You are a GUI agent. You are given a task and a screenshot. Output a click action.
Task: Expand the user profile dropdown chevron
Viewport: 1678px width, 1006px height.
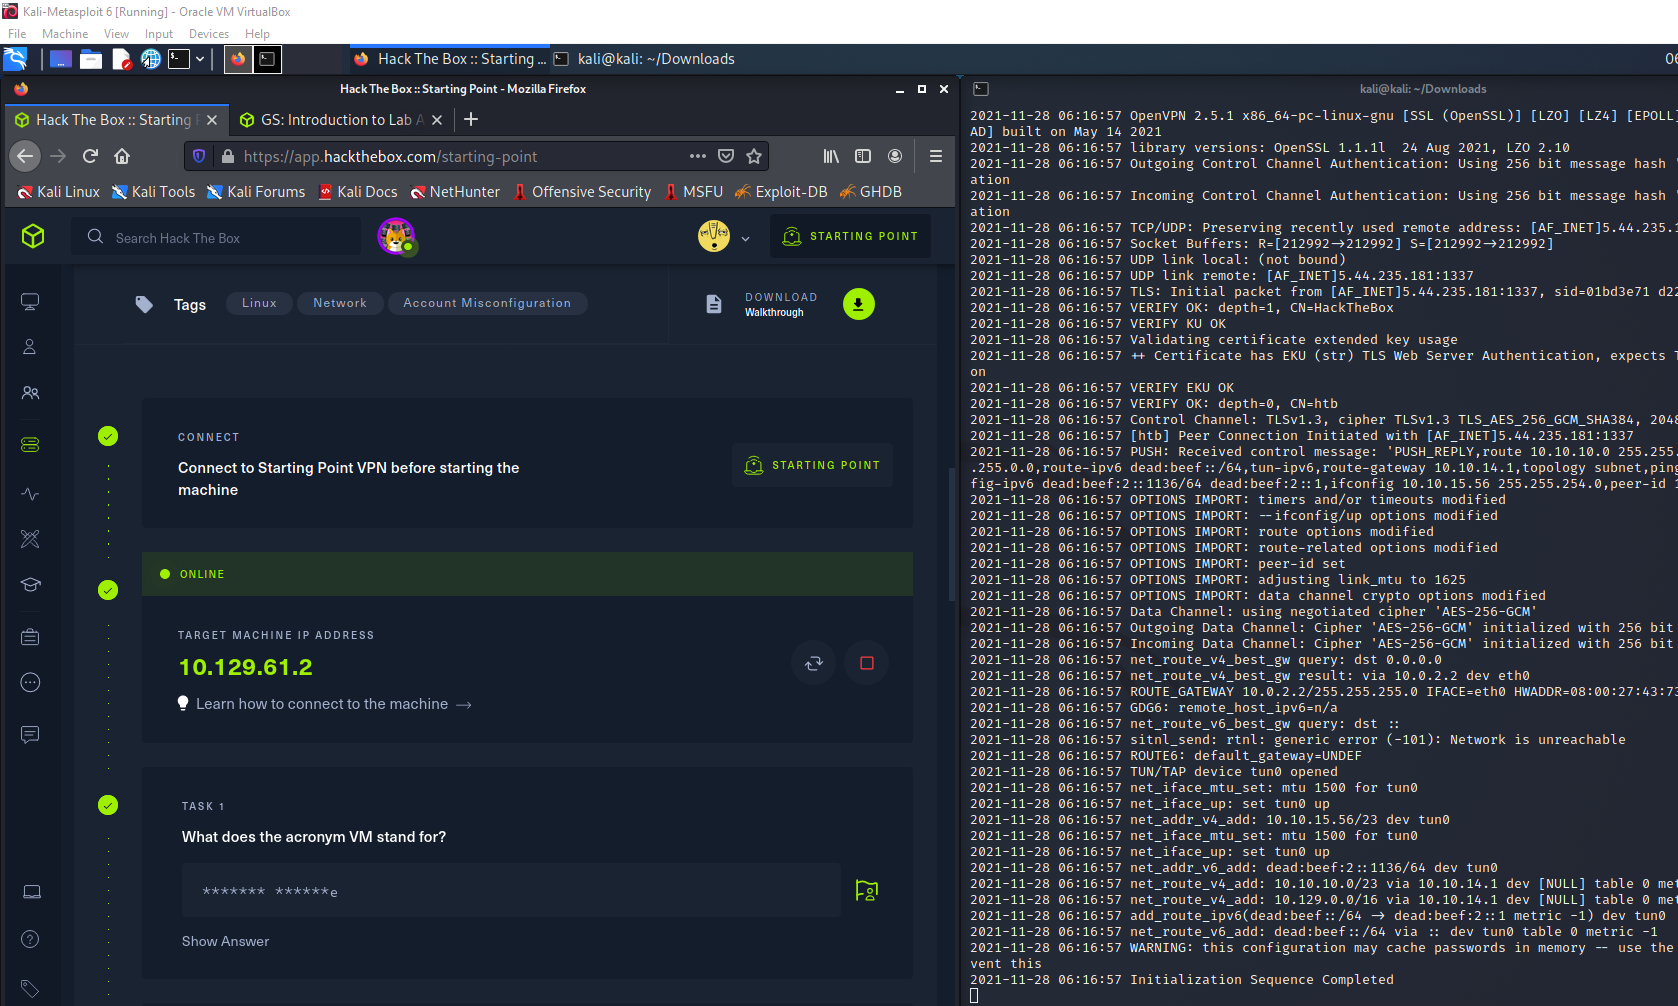[745, 239]
